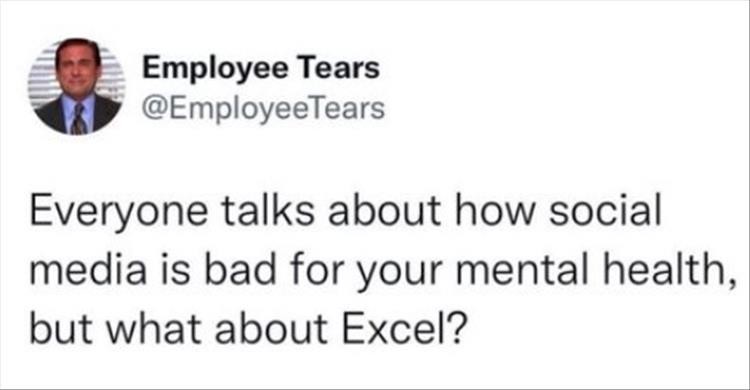750x390 pixels.
Task: Select the word bad in second line
Action: pos(242,270)
